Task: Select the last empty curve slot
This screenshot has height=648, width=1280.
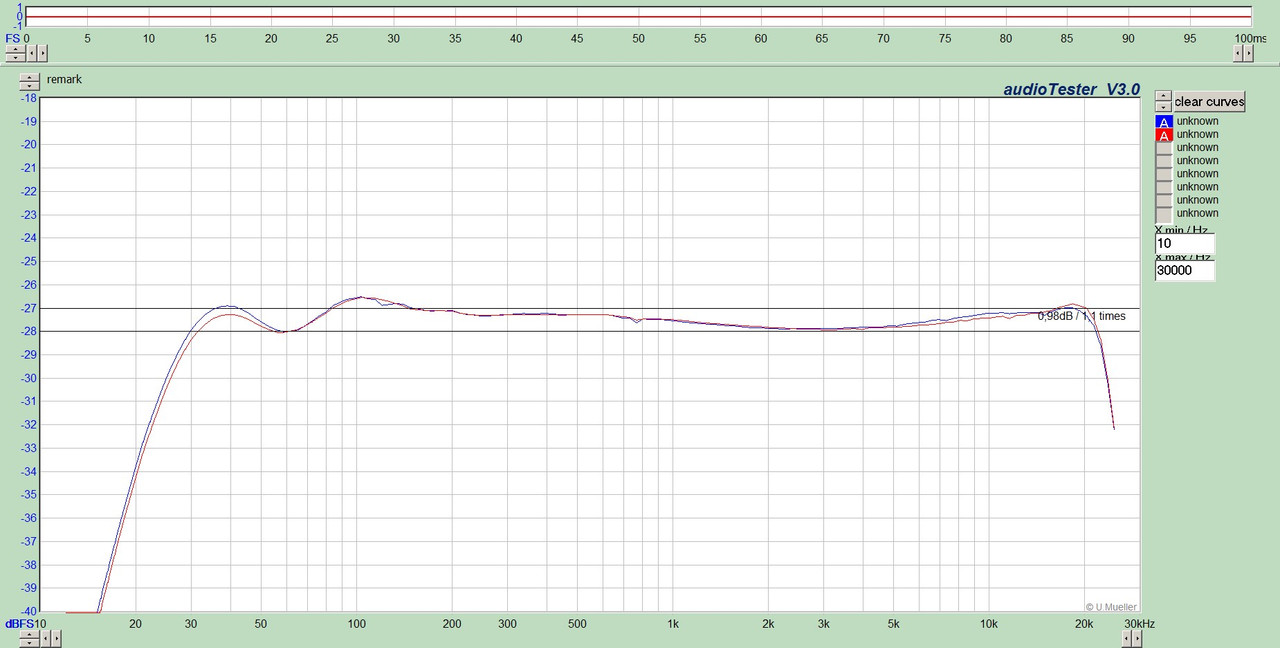Action: pyautogui.click(x=1164, y=213)
